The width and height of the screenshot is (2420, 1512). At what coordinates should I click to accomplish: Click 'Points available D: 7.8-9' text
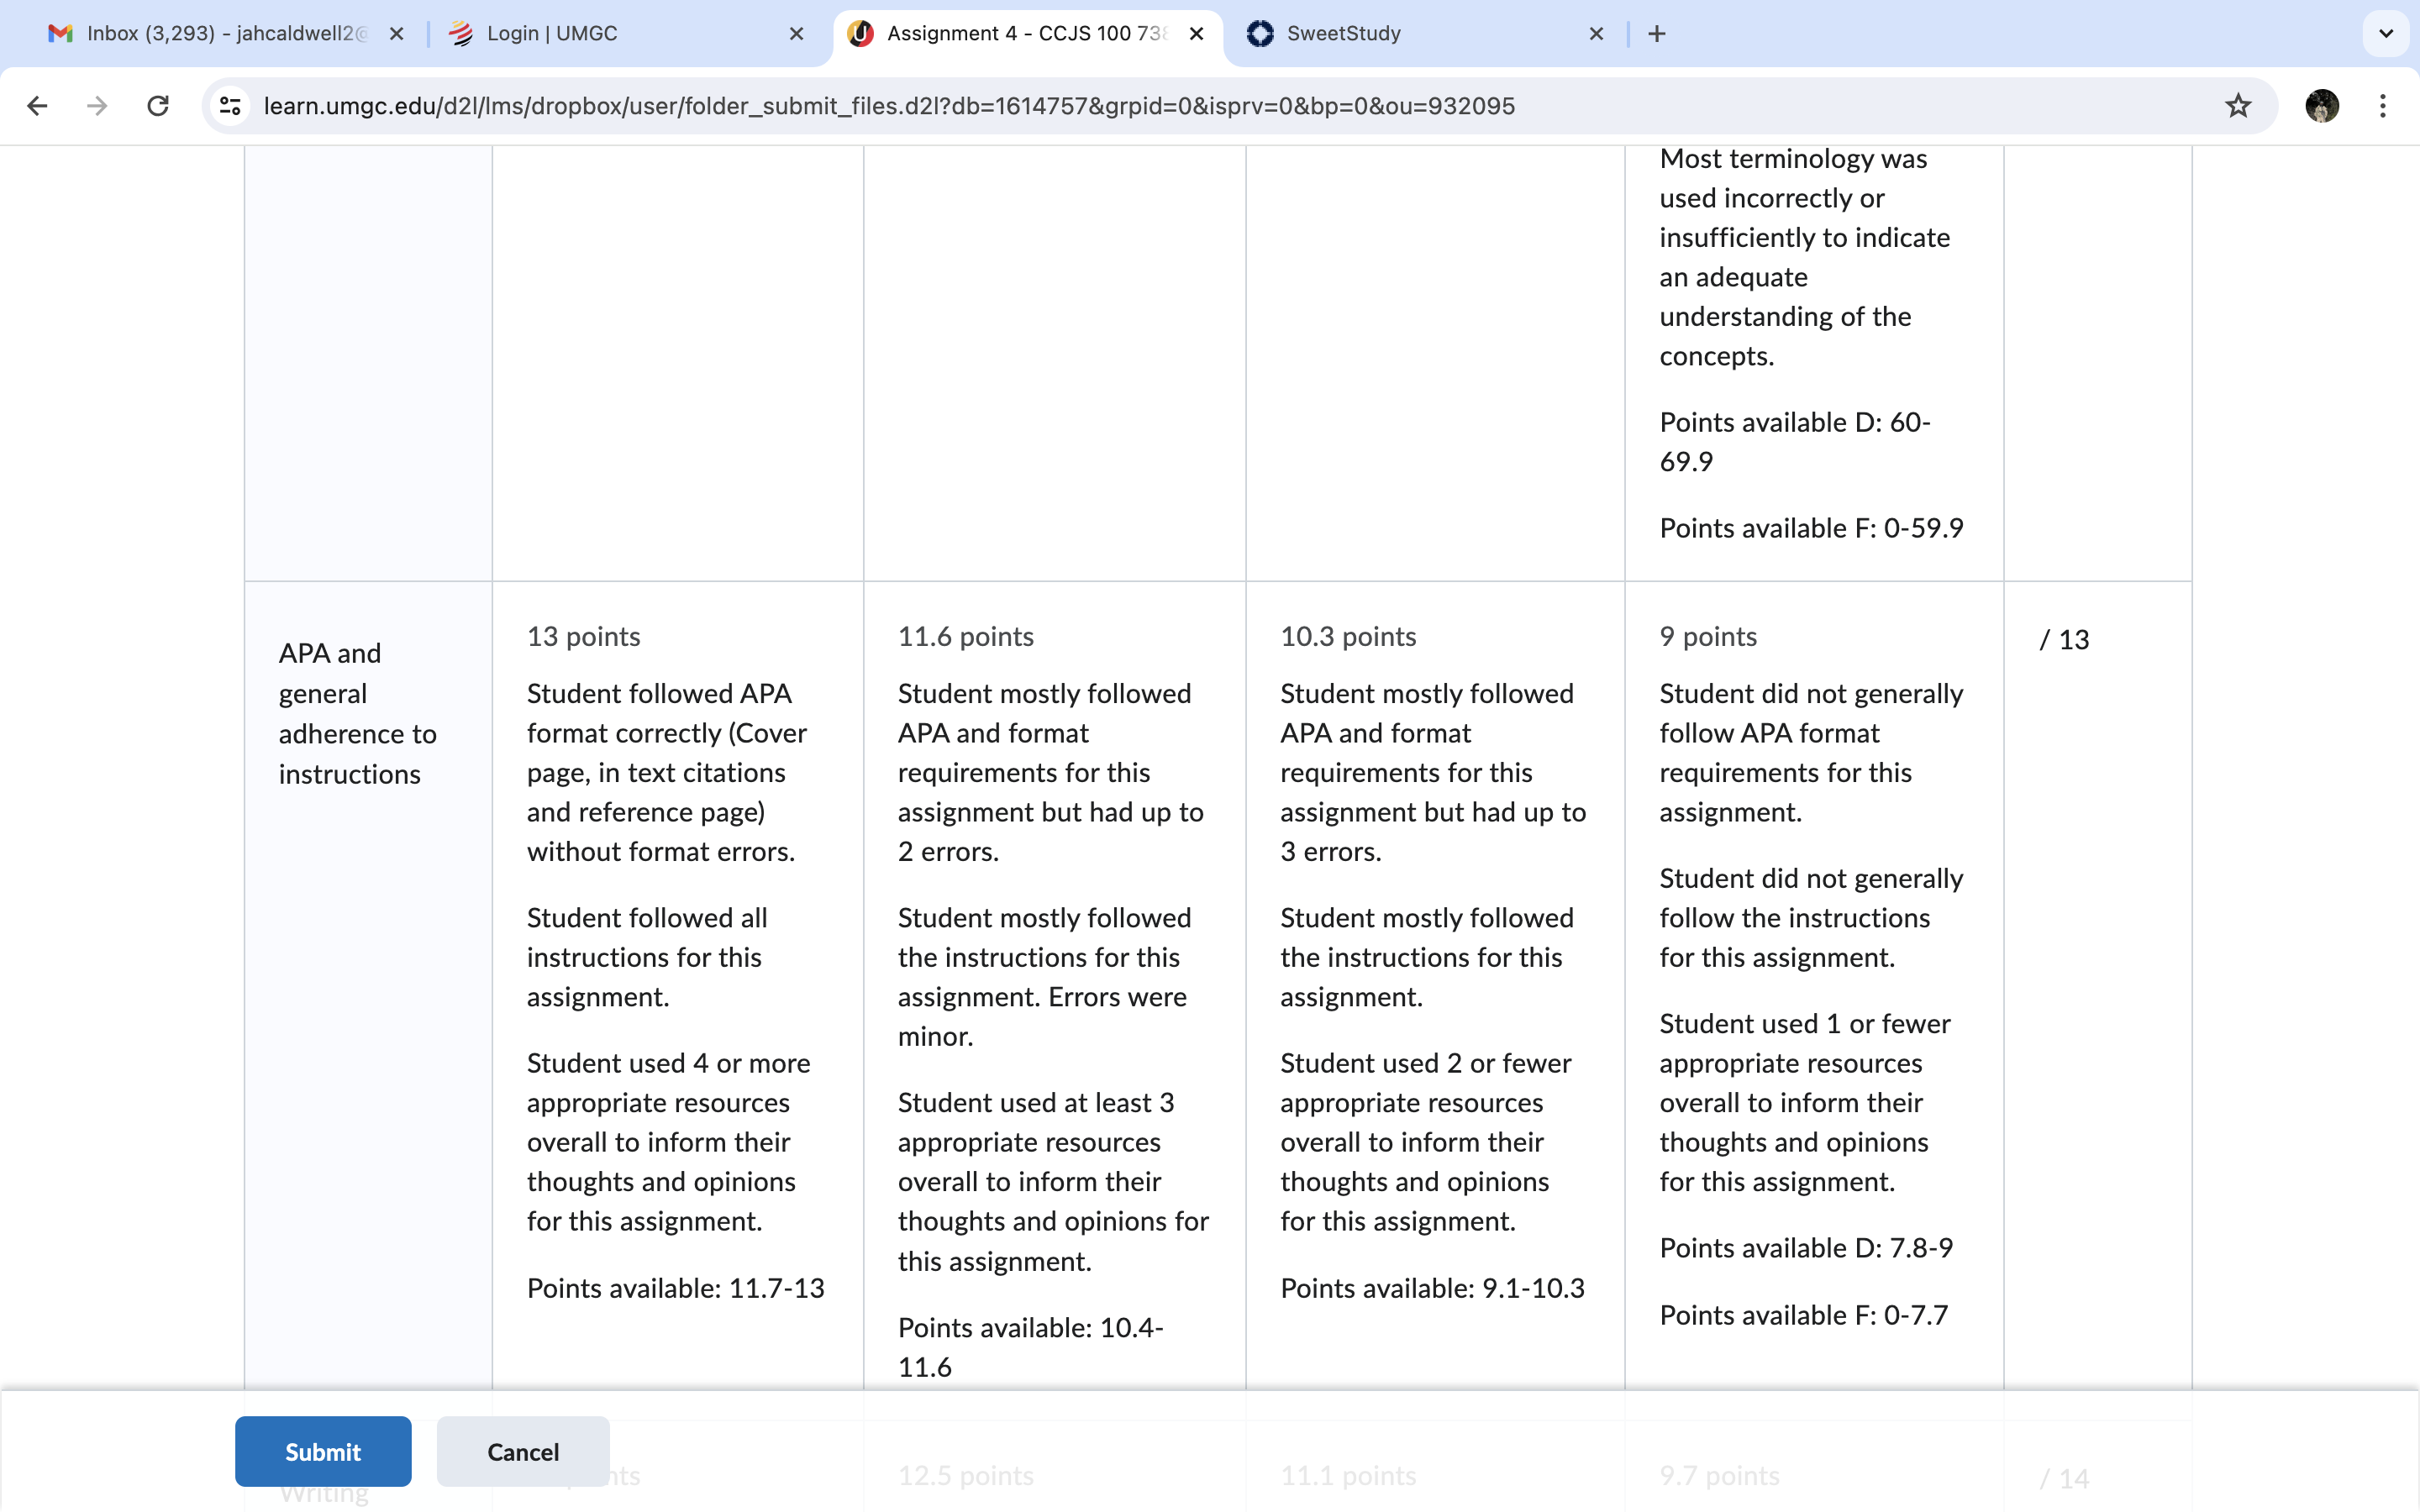pyautogui.click(x=1806, y=1248)
